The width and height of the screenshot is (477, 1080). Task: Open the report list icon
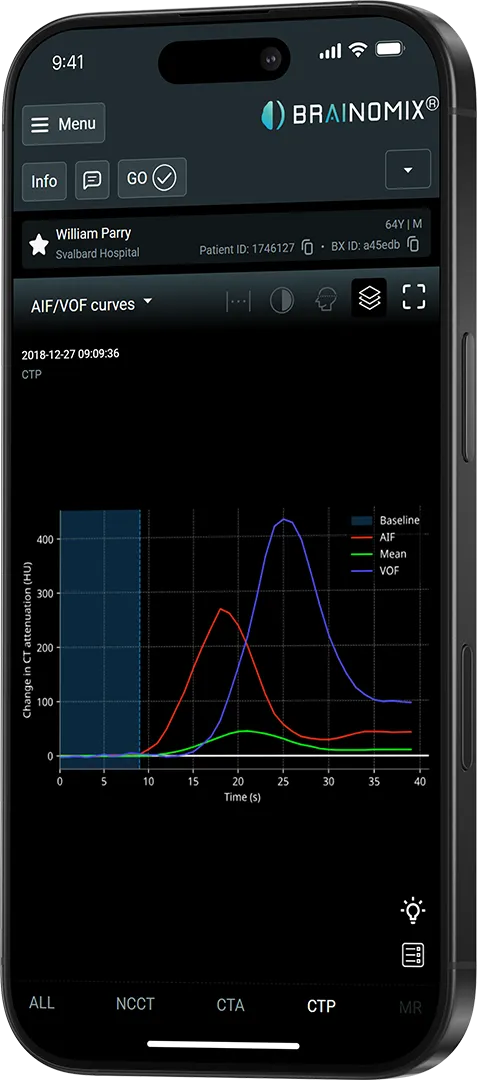(413, 955)
